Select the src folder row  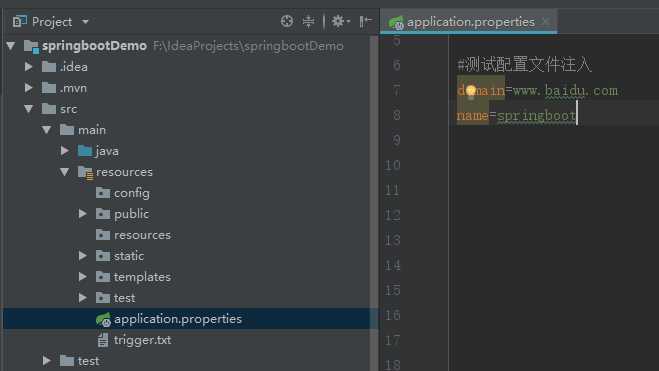(187, 109)
